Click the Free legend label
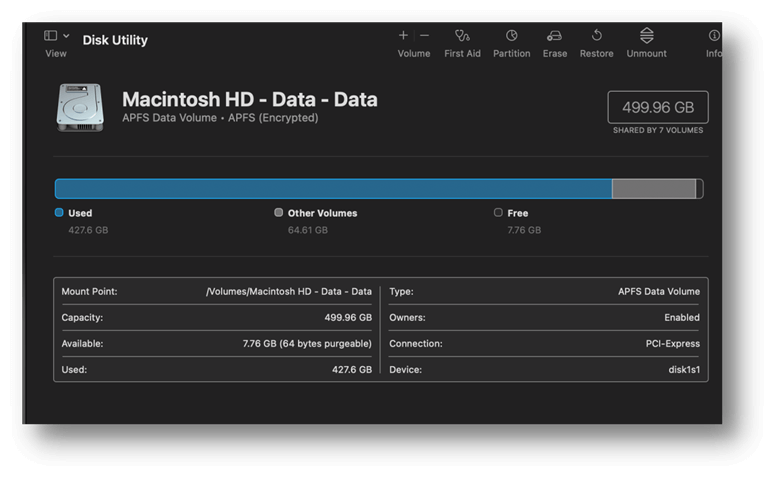 517,213
